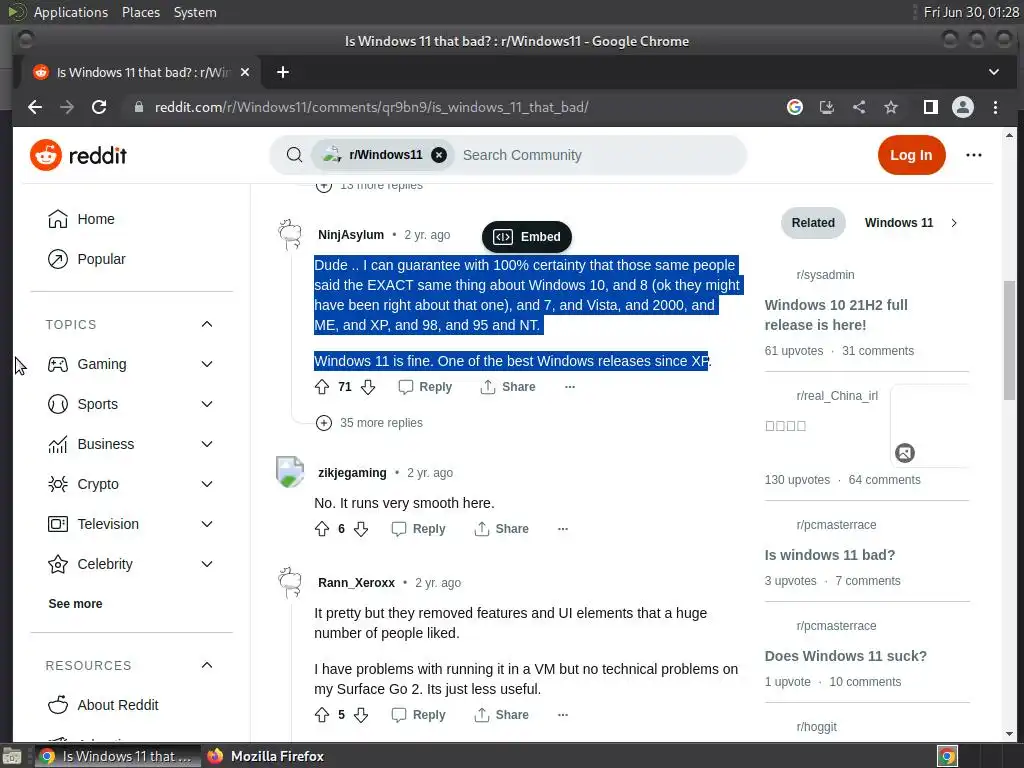Open Windows 10 21H2 full release post
The width and height of the screenshot is (1024, 768).
pyautogui.click(x=836, y=315)
